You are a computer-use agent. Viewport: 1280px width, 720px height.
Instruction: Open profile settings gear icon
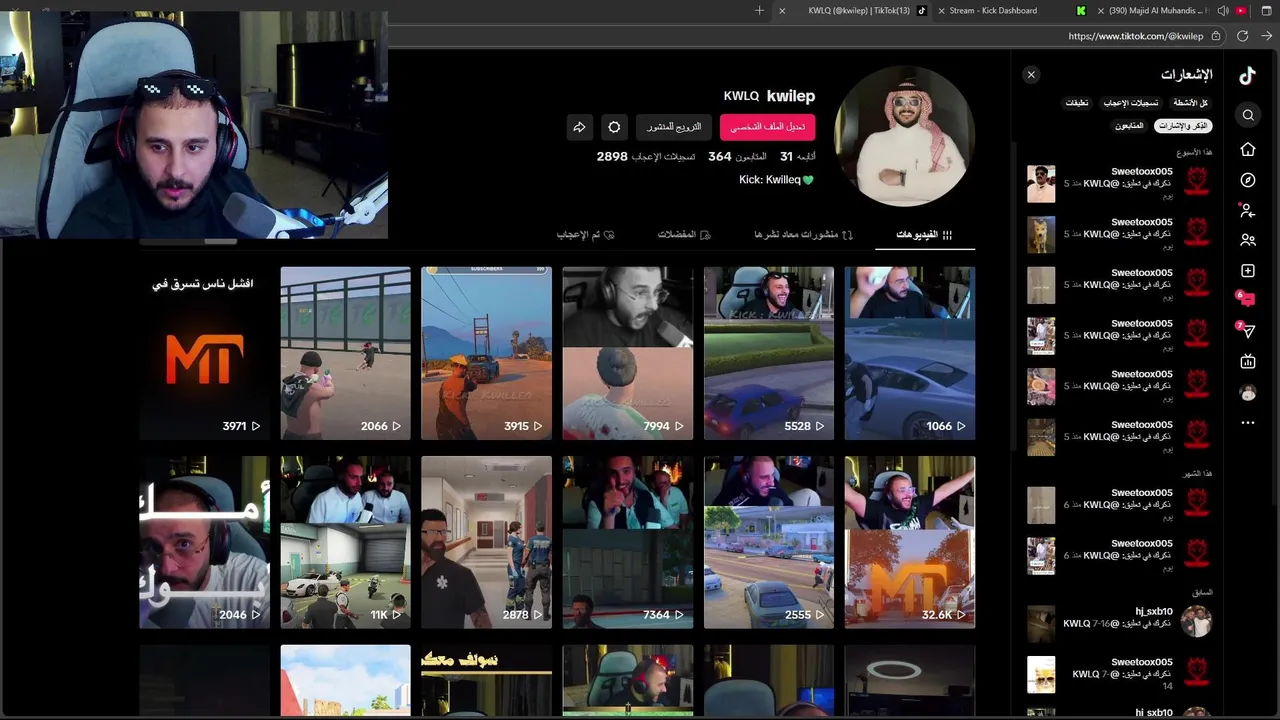click(x=614, y=127)
